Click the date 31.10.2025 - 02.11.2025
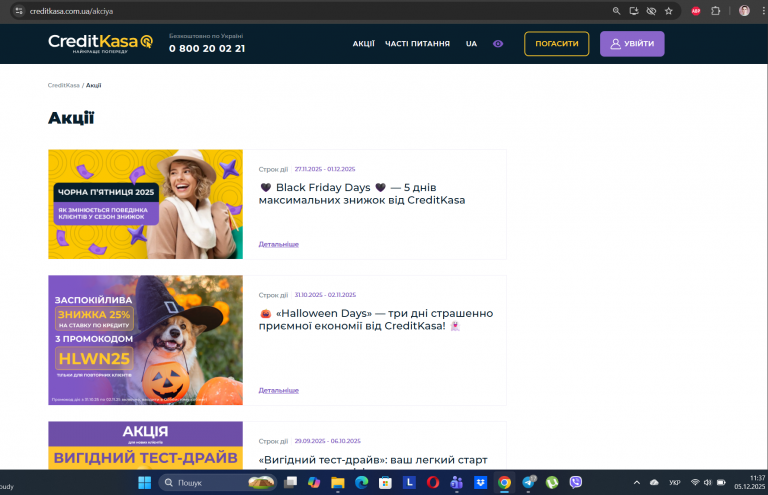This screenshot has height=495, width=768. (325, 295)
